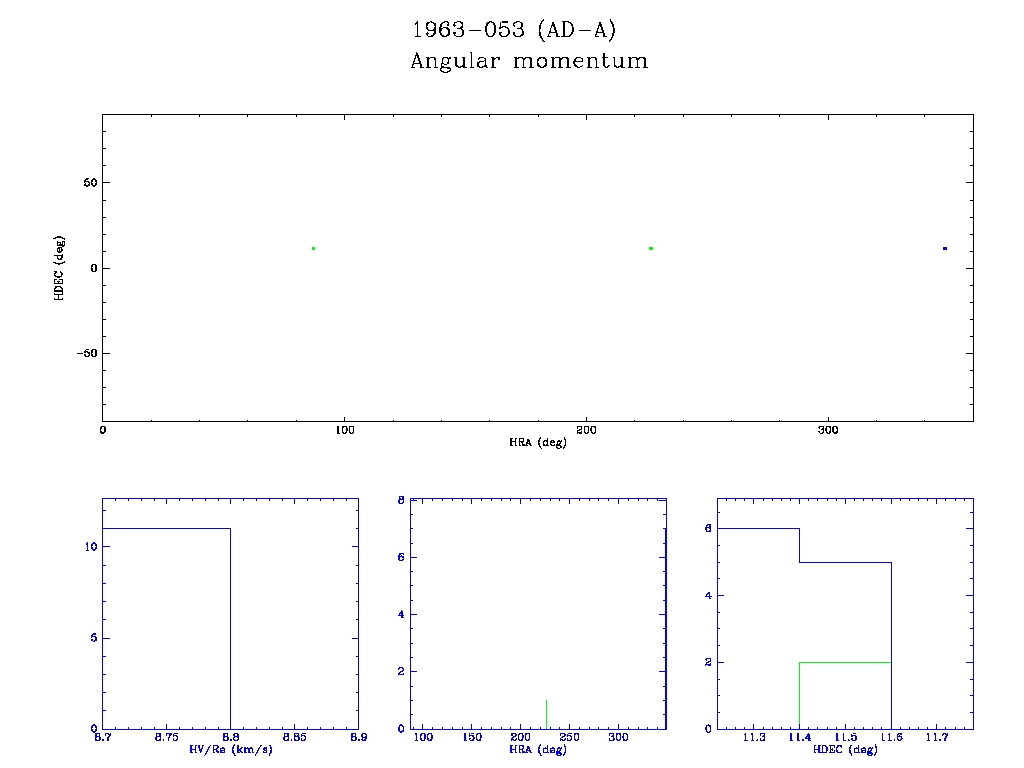Screen dimensions: 1024x768
Task: Click the "8.8" tick label on HV/Re axis
Action: 230,737
